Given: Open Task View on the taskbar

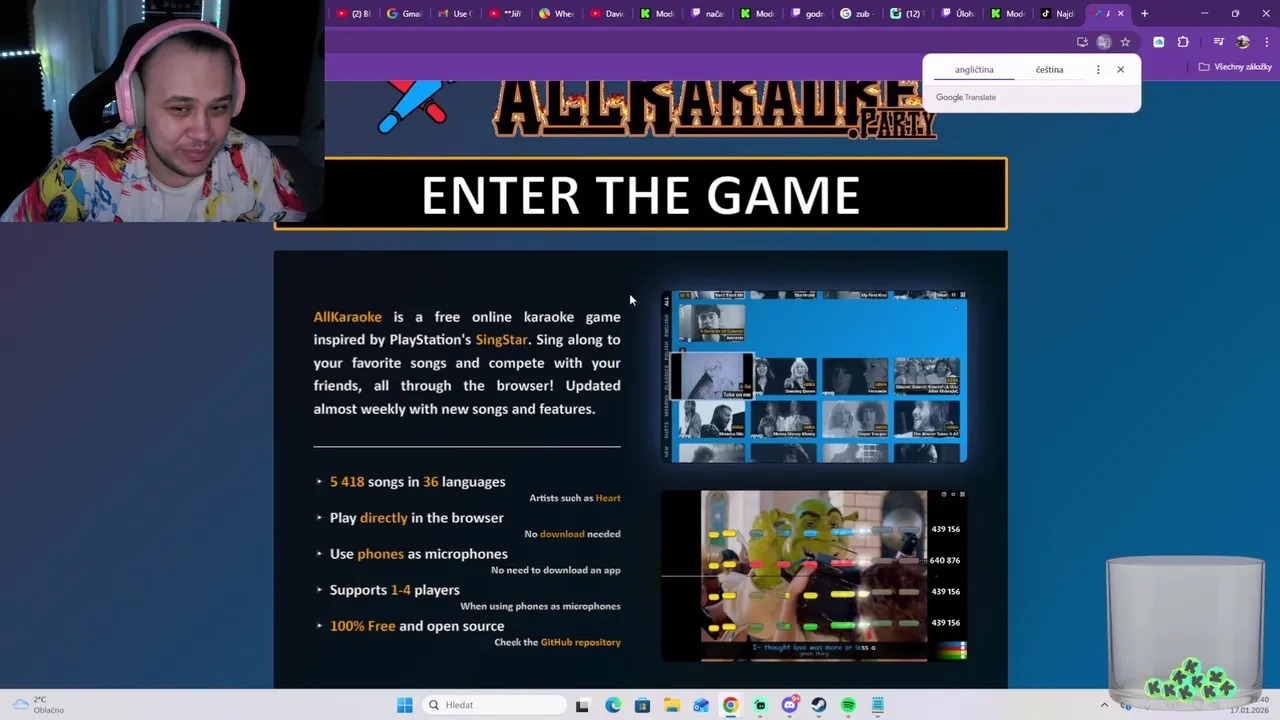Looking at the screenshot, I should point(582,705).
